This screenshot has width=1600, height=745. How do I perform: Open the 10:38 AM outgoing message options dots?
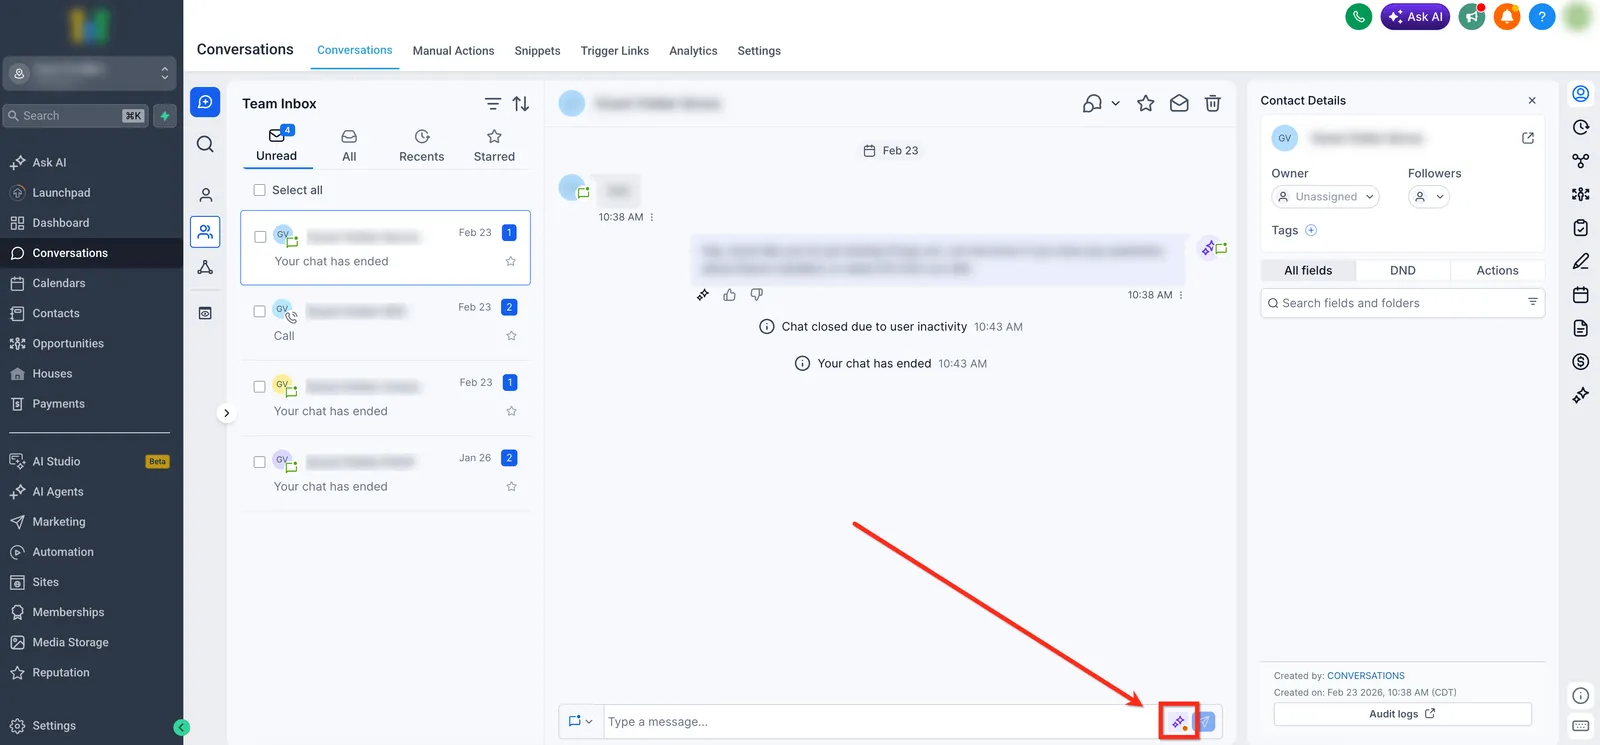(x=1181, y=295)
